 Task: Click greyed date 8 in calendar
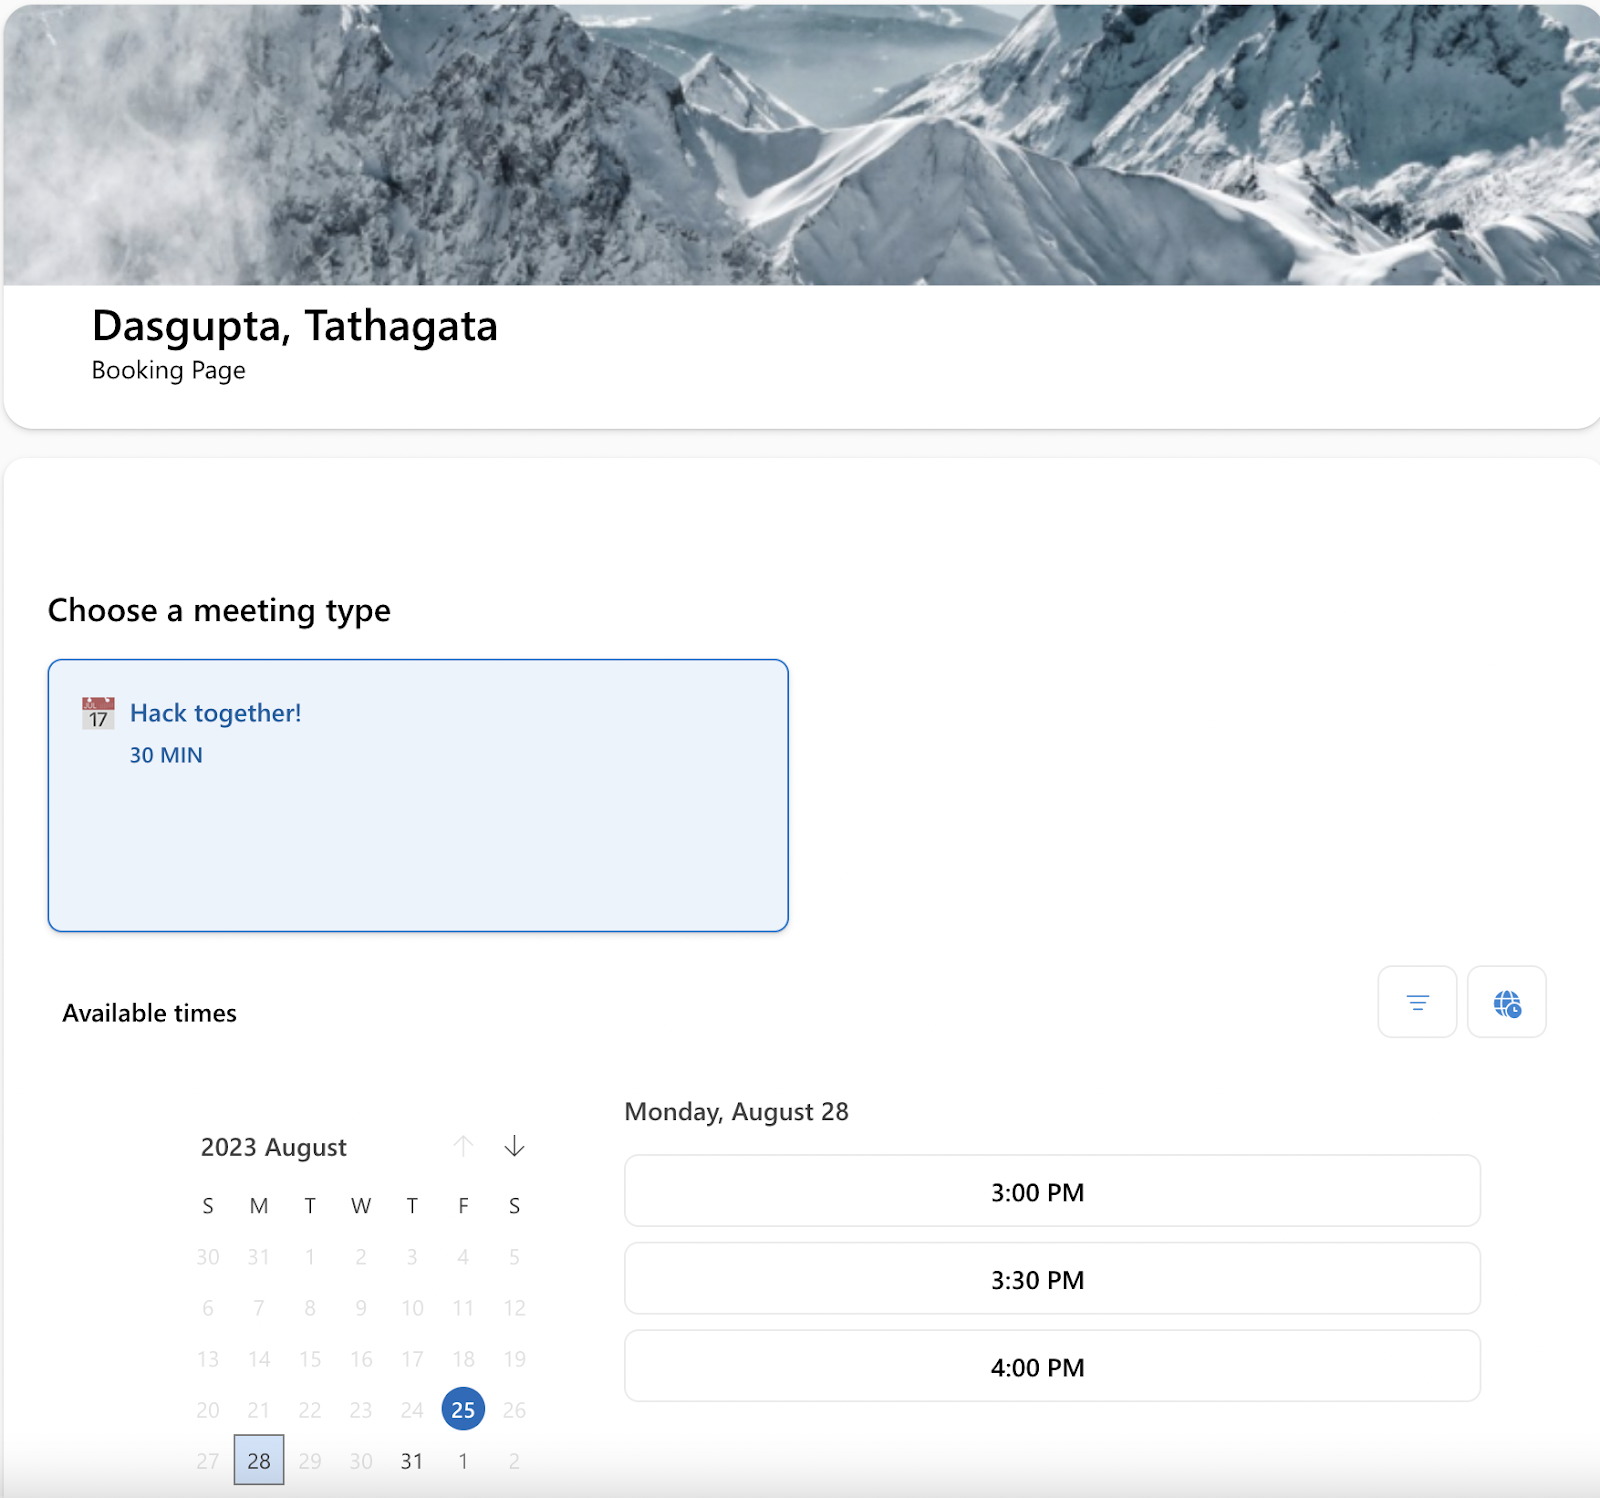pos(310,1308)
